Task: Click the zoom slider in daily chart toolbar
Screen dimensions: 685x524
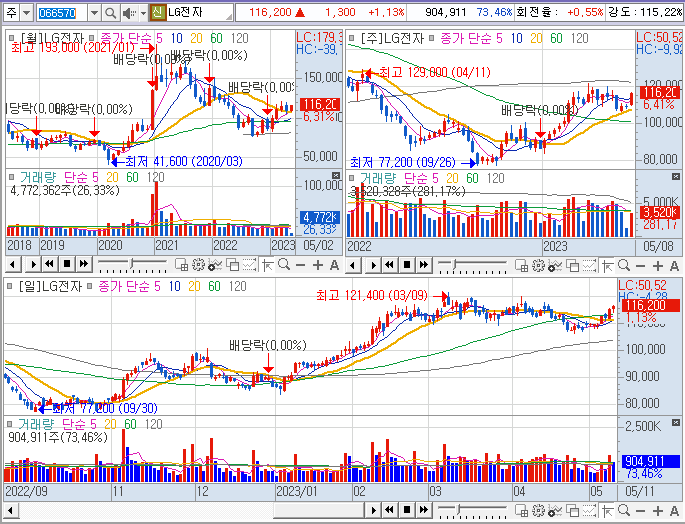Action: (472, 510)
